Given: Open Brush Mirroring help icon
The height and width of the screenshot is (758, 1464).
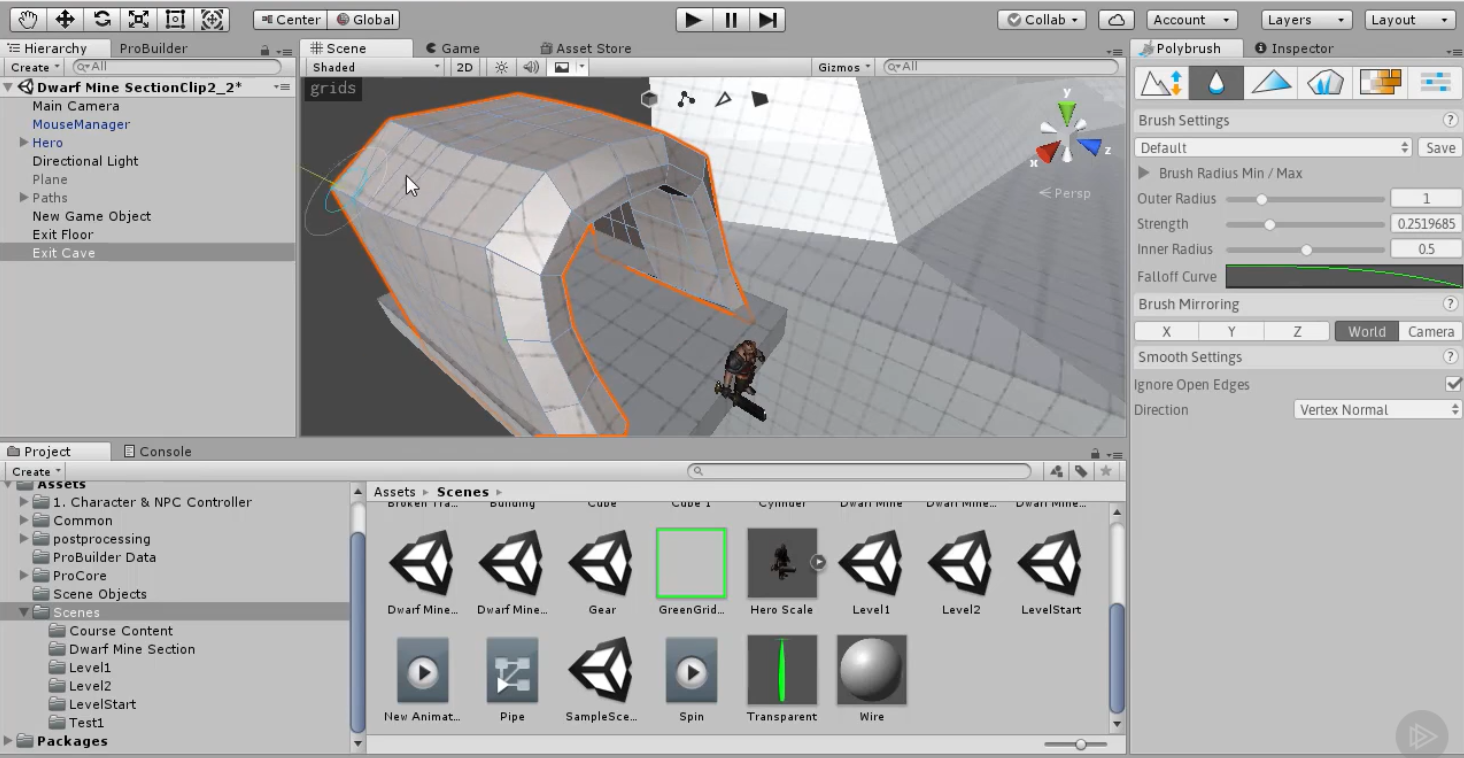Looking at the screenshot, I should pyautogui.click(x=1450, y=304).
